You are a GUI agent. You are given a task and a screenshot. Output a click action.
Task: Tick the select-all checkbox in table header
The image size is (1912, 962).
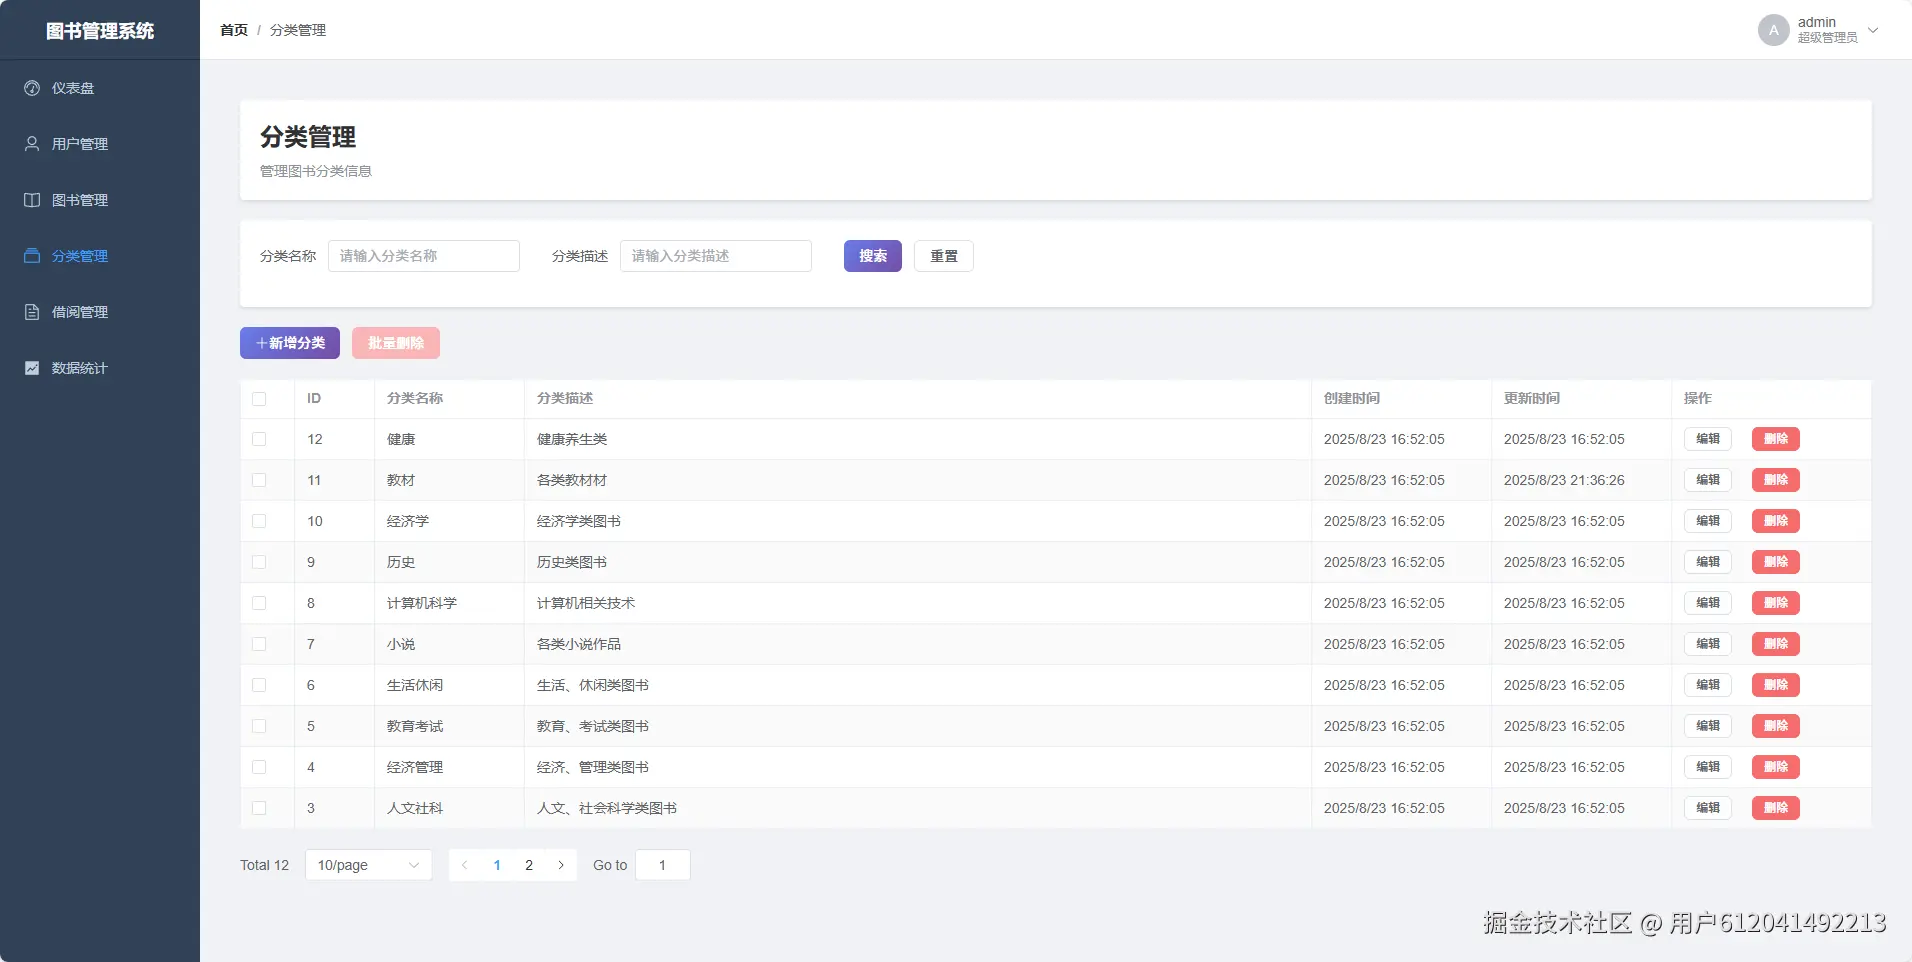pos(259,399)
